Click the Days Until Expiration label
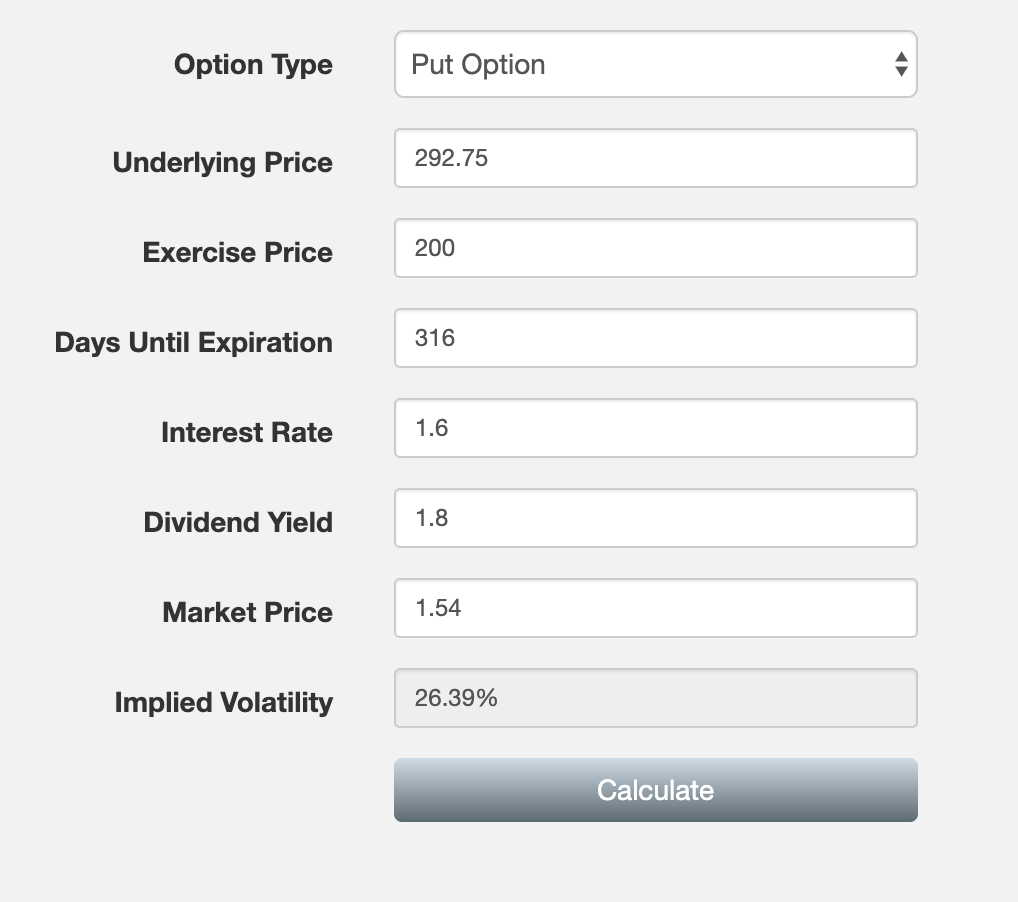1018x902 pixels. tap(193, 342)
